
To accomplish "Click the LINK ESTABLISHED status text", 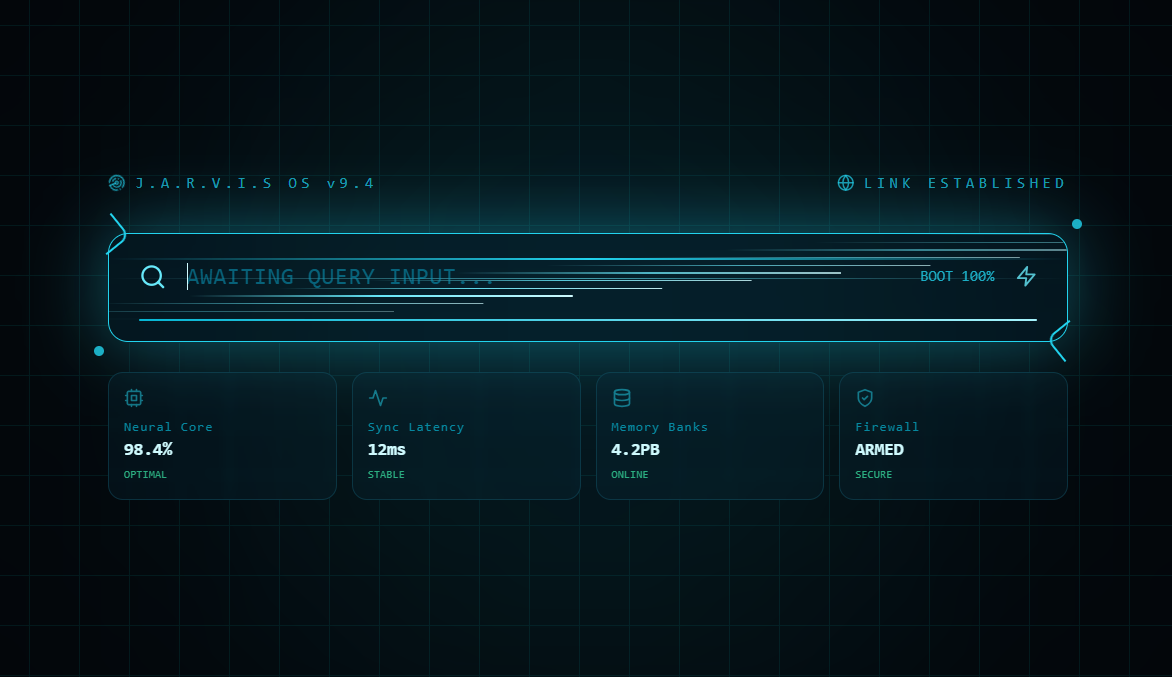I will tap(965, 183).
